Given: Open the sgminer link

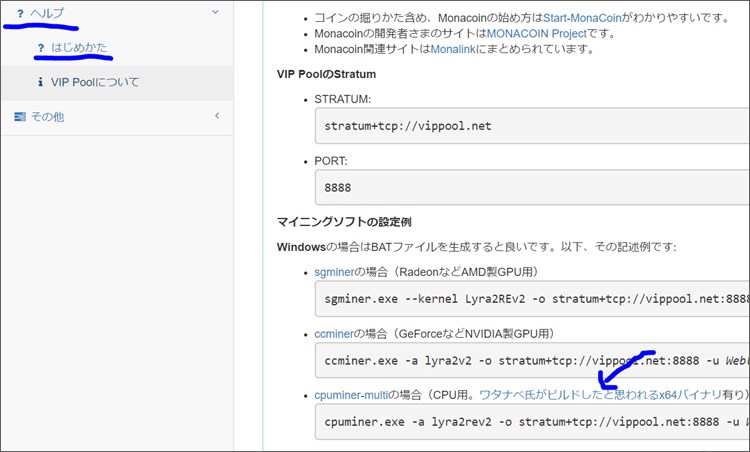Looking at the screenshot, I should click(334, 272).
